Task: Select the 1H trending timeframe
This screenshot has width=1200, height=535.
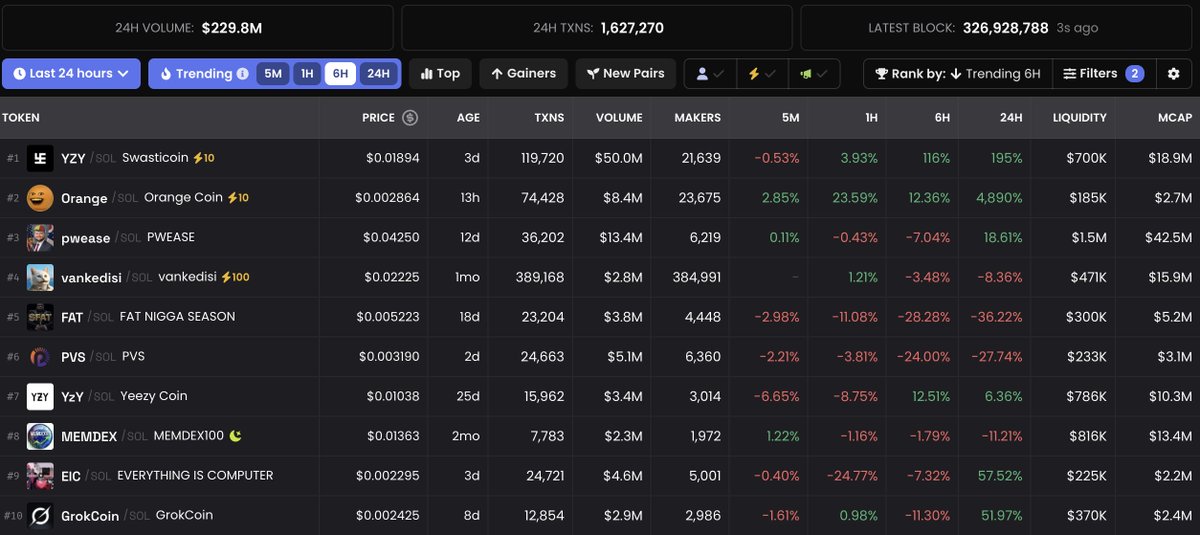Action: click(x=308, y=74)
